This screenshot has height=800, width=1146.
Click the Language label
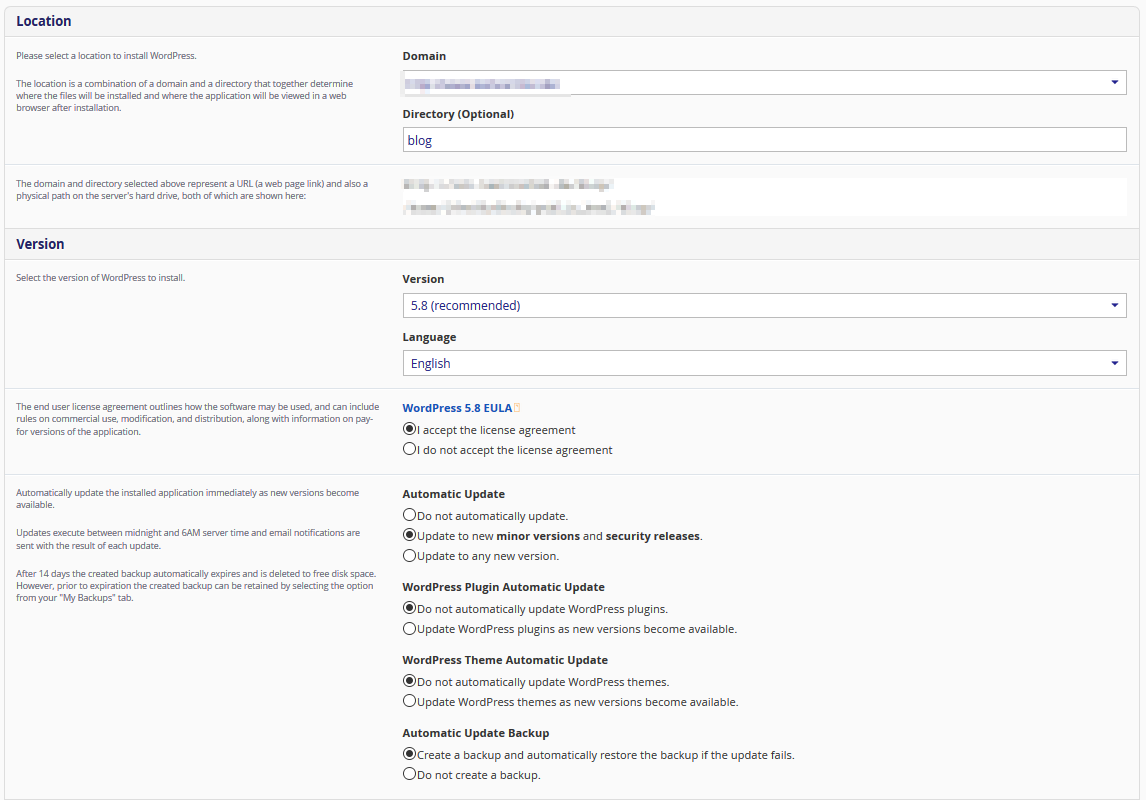(429, 337)
